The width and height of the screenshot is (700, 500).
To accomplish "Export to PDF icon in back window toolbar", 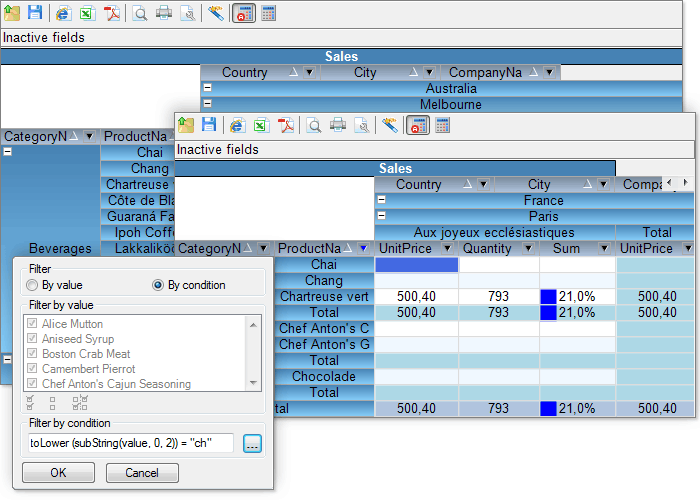I will [112, 13].
